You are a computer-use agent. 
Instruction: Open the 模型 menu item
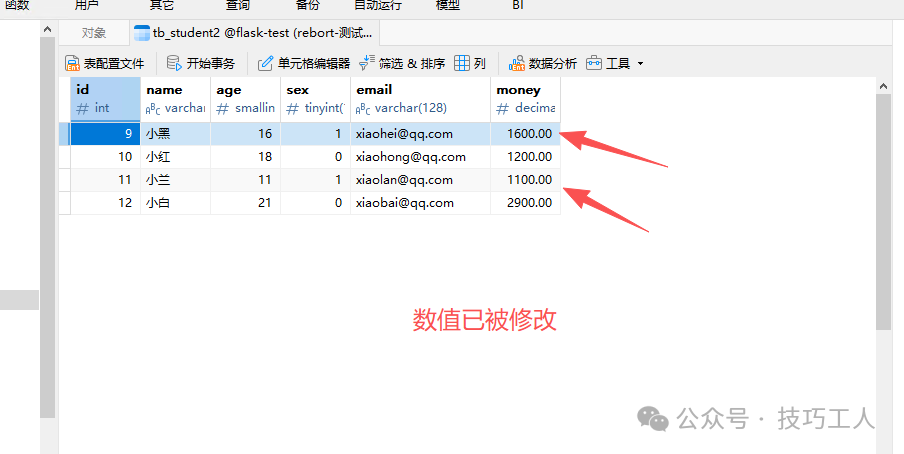pyautogui.click(x=448, y=5)
